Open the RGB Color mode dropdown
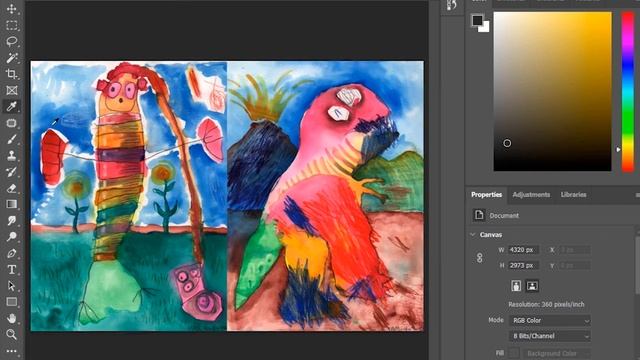The height and width of the screenshot is (360, 640). point(550,320)
